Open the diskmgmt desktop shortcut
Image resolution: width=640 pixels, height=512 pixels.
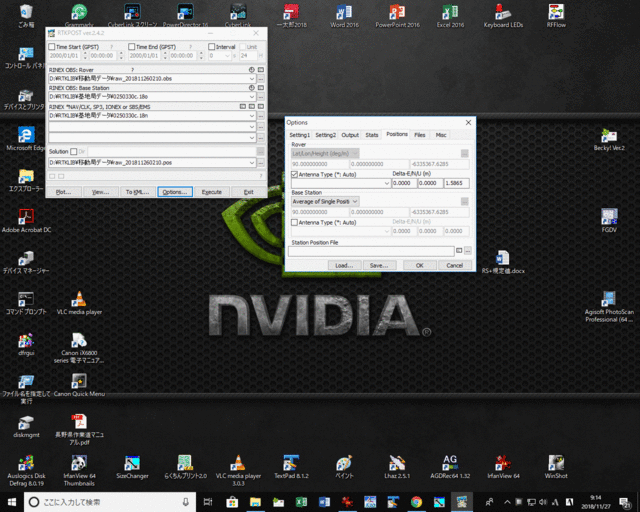pyautogui.click(x=26, y=426)
